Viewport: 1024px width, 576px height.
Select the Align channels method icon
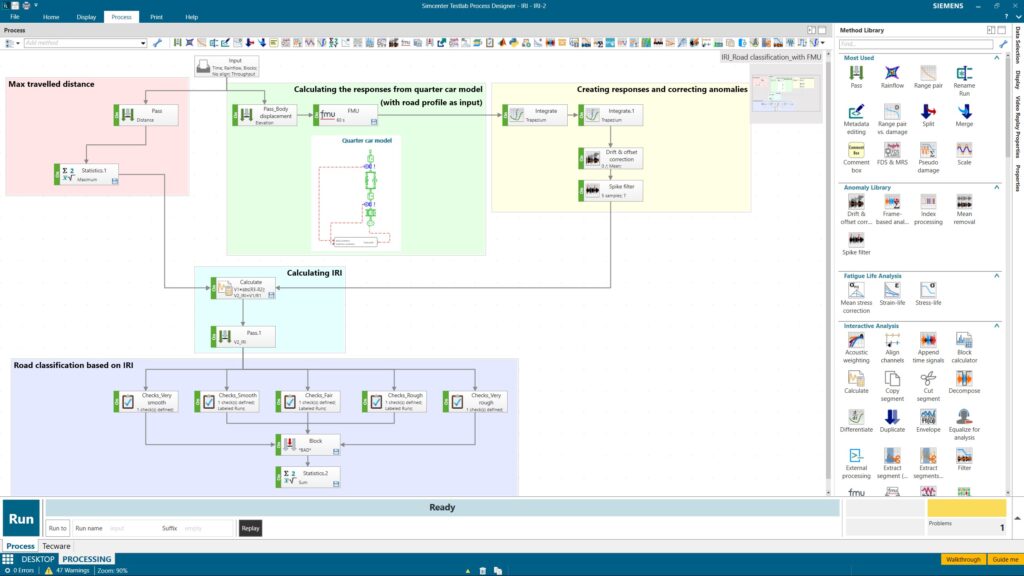point(891,340)
